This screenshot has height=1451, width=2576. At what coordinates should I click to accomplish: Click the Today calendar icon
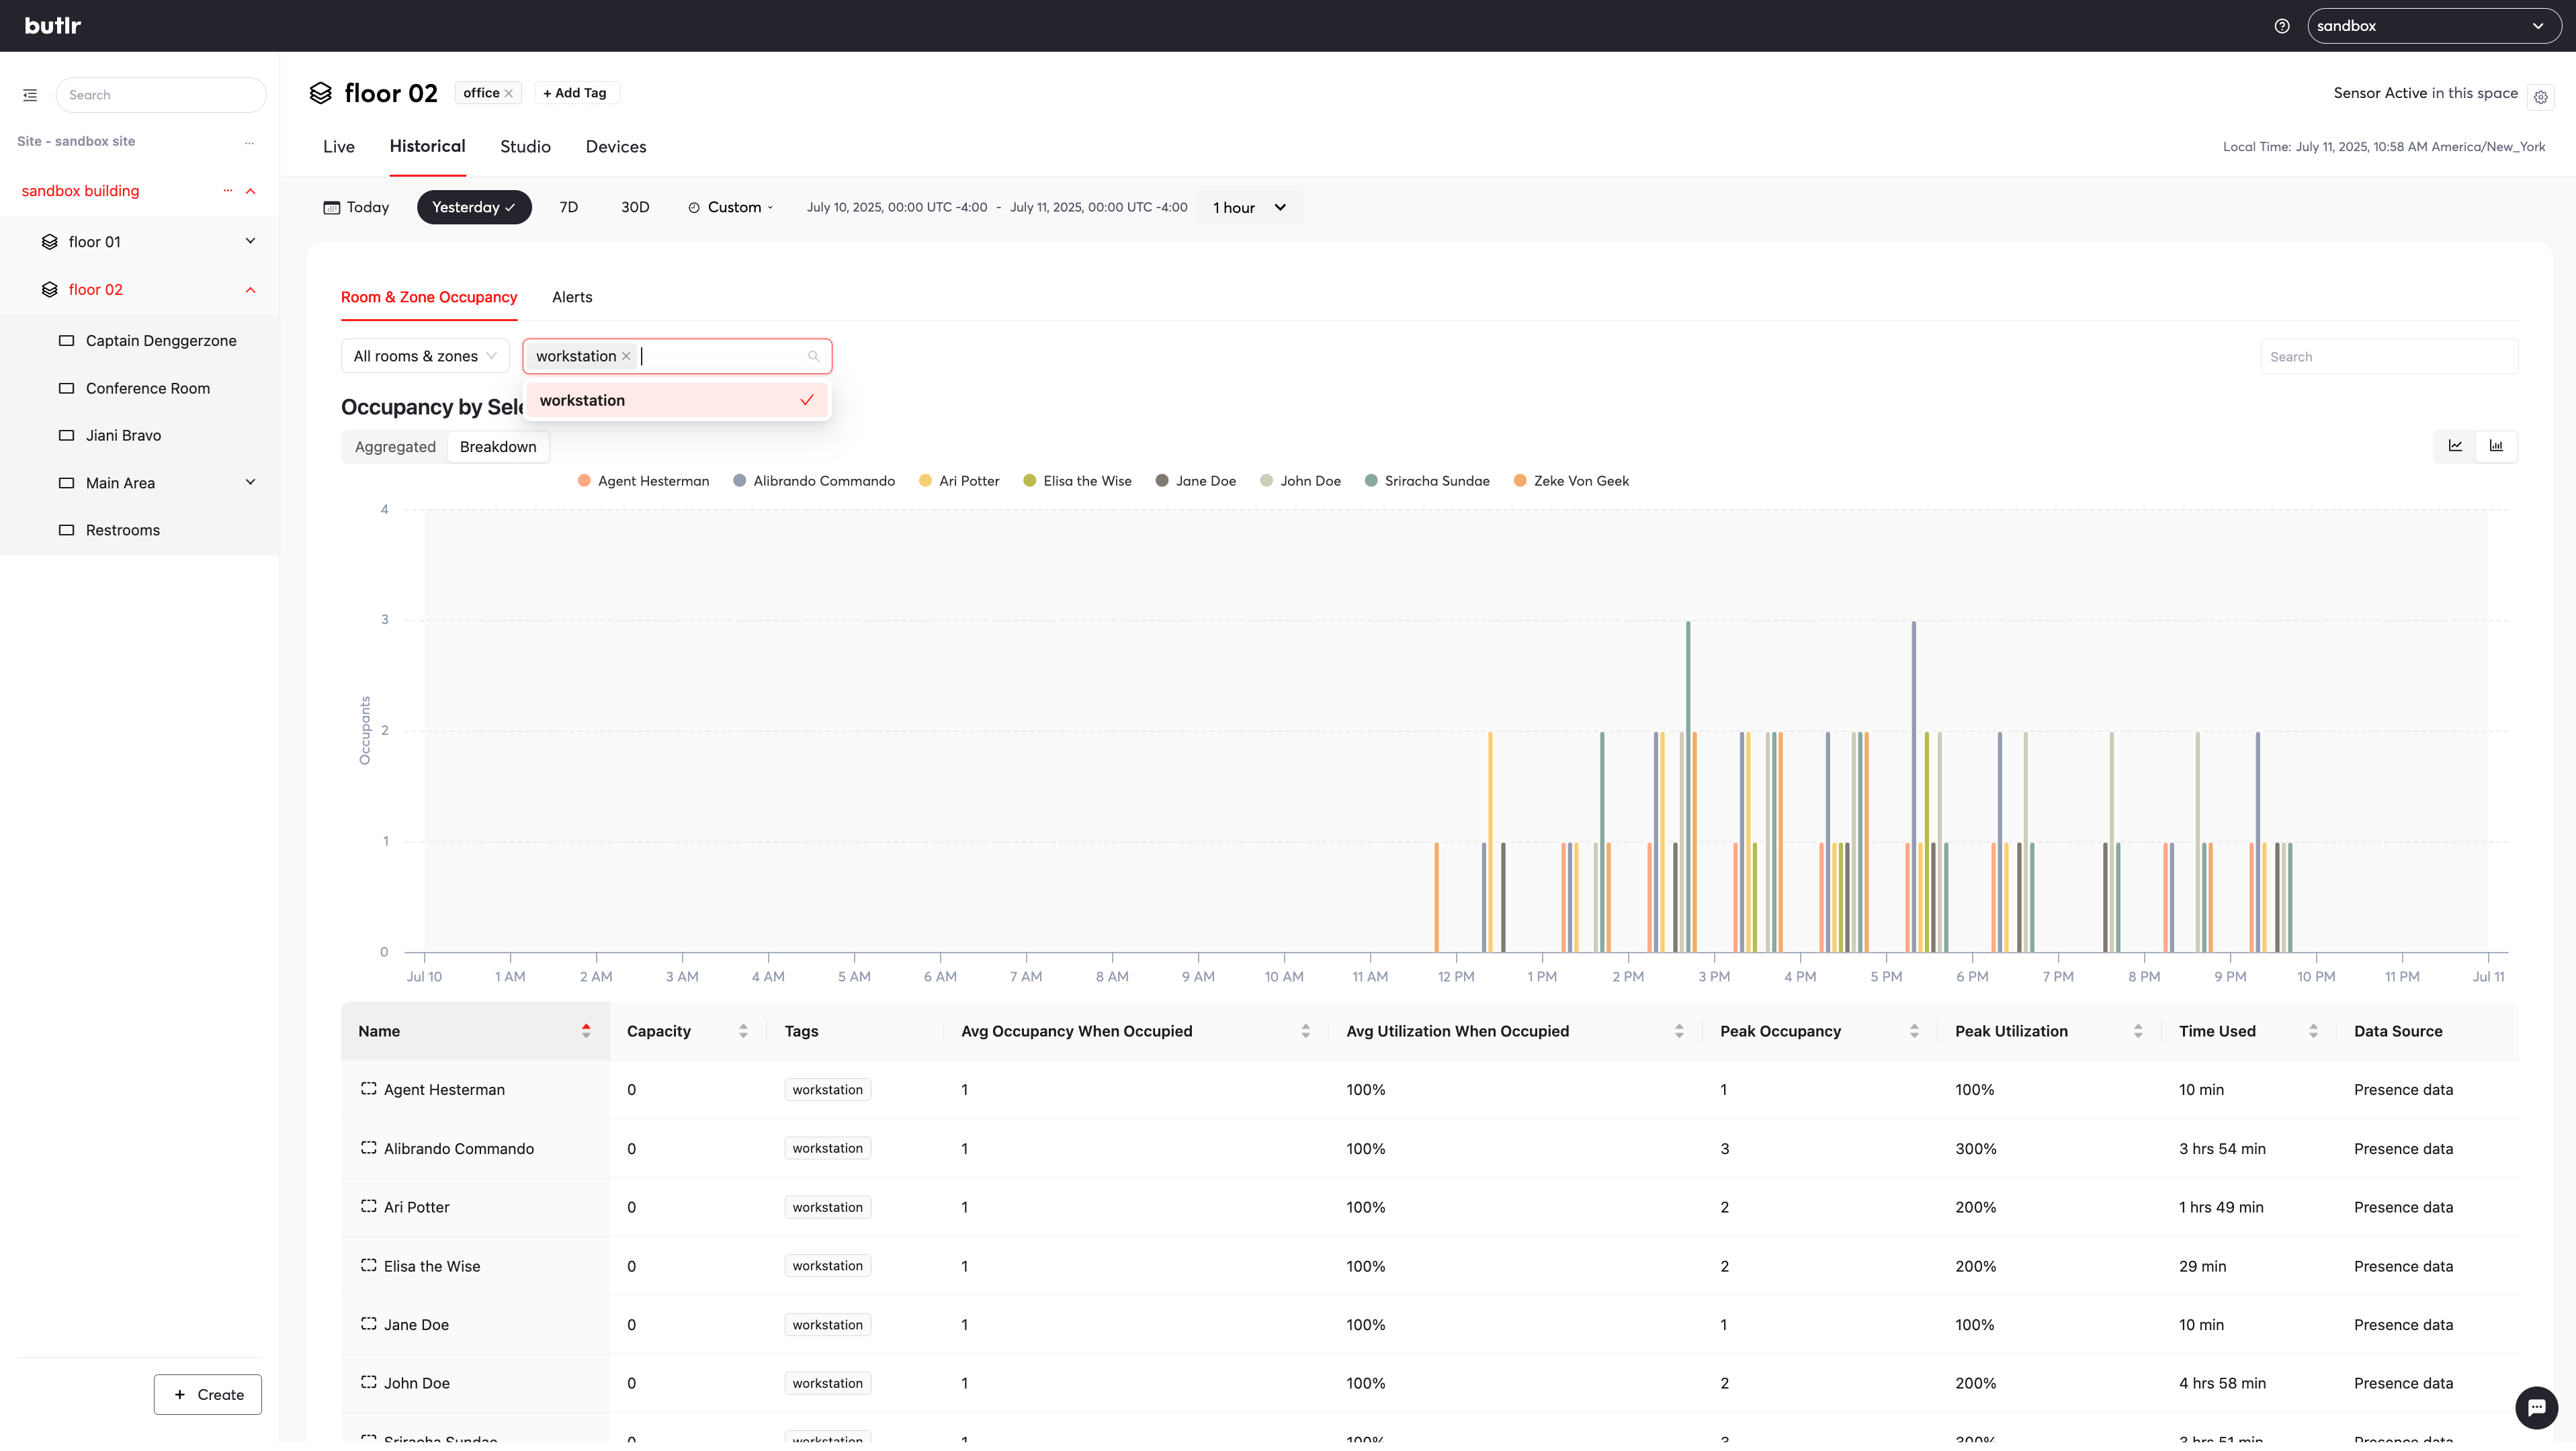click(332, 208)
